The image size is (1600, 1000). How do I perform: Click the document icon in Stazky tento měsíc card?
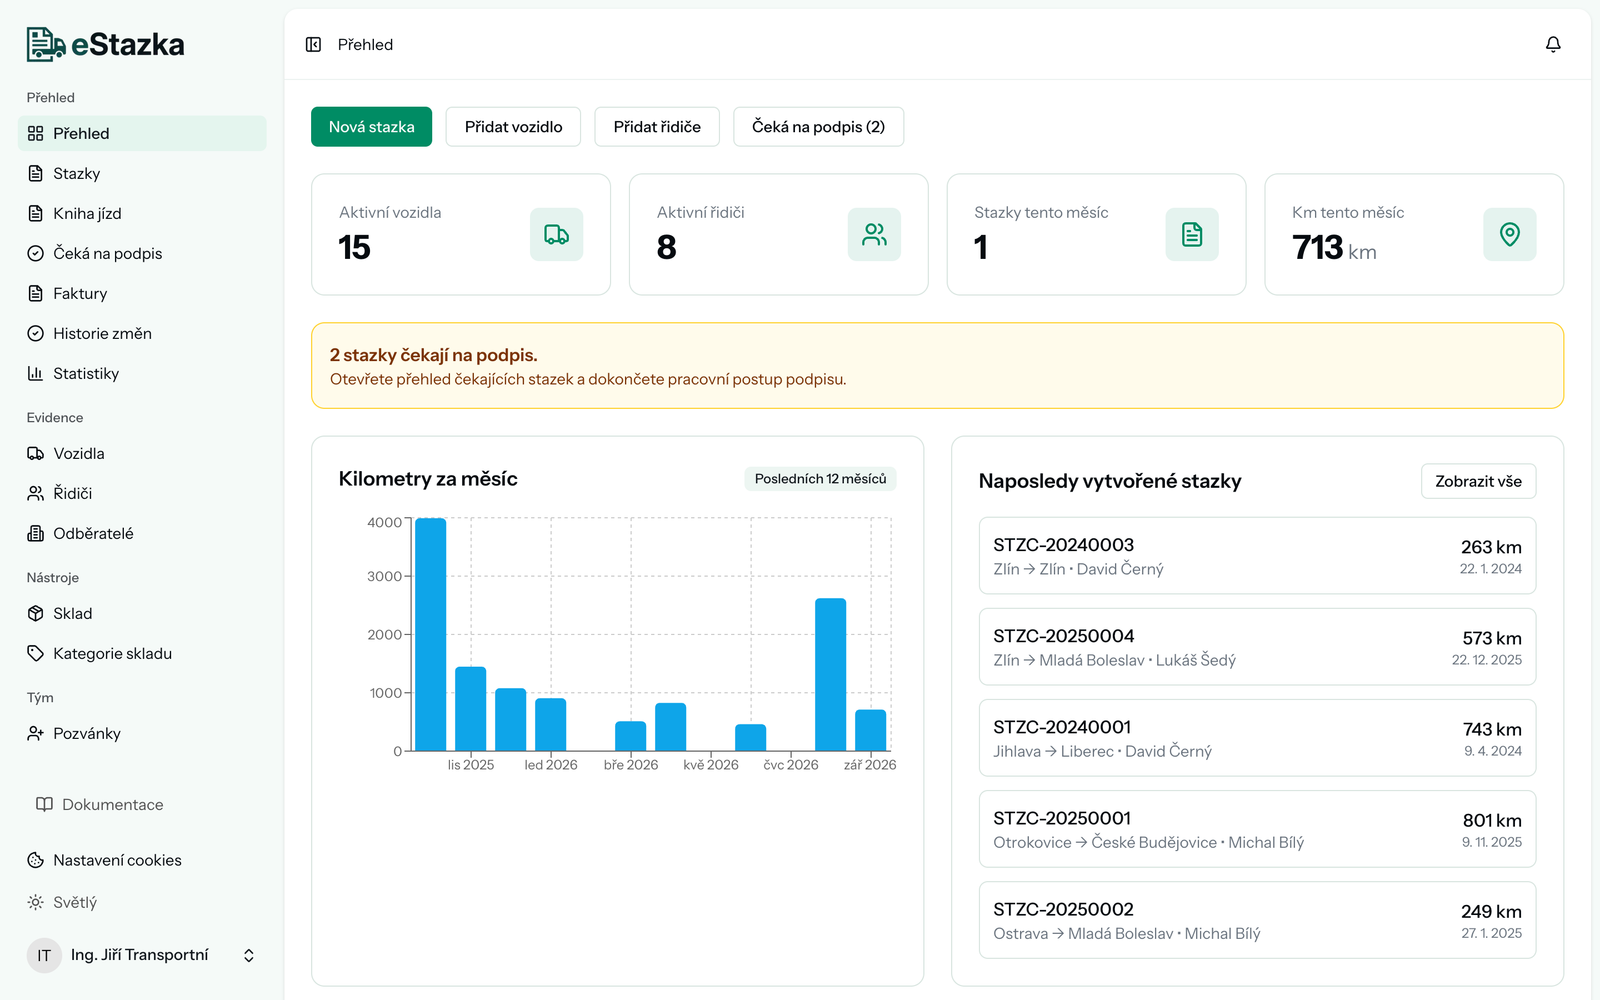pos(1192,234)
